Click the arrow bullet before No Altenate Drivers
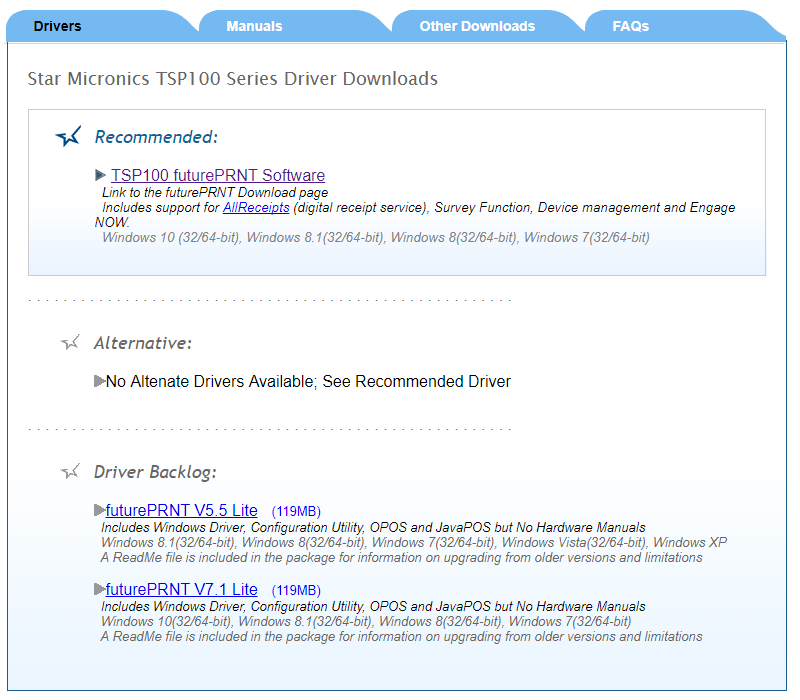The width and height of the screenshot is (800, 700). coord(99,381)
